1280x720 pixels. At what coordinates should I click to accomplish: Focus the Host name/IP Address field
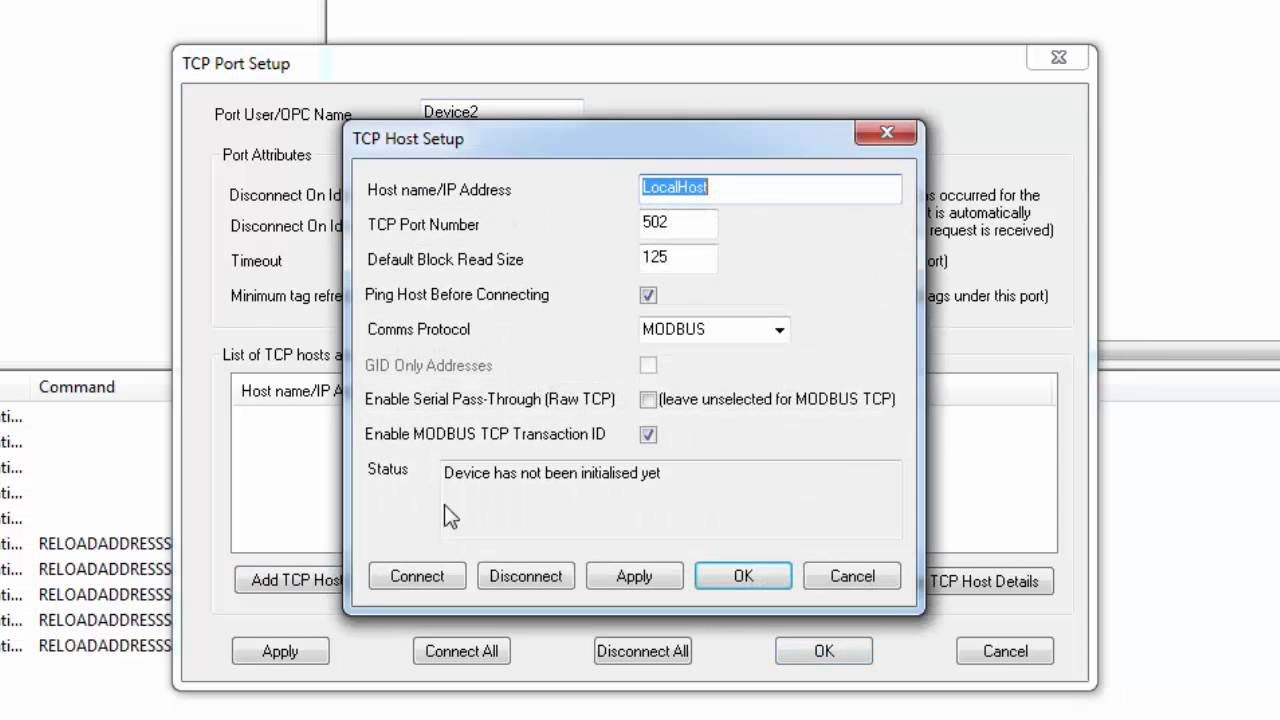[x=770, y=188]
